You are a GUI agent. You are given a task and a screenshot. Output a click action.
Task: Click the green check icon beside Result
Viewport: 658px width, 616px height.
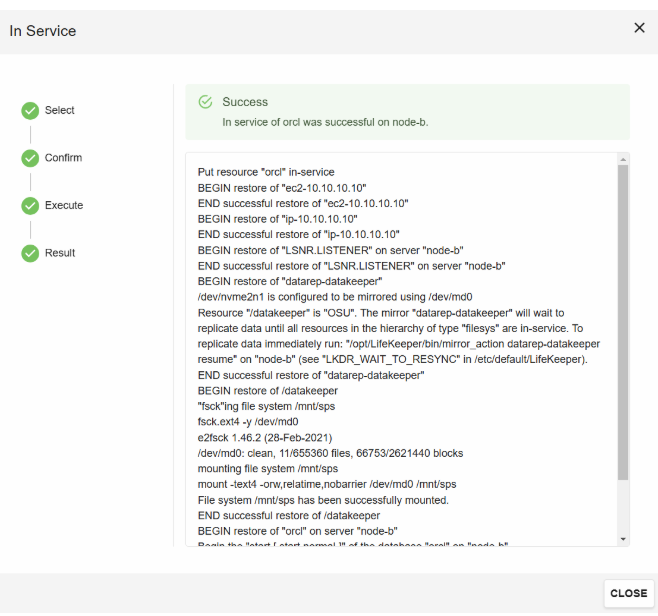point(30,253)
